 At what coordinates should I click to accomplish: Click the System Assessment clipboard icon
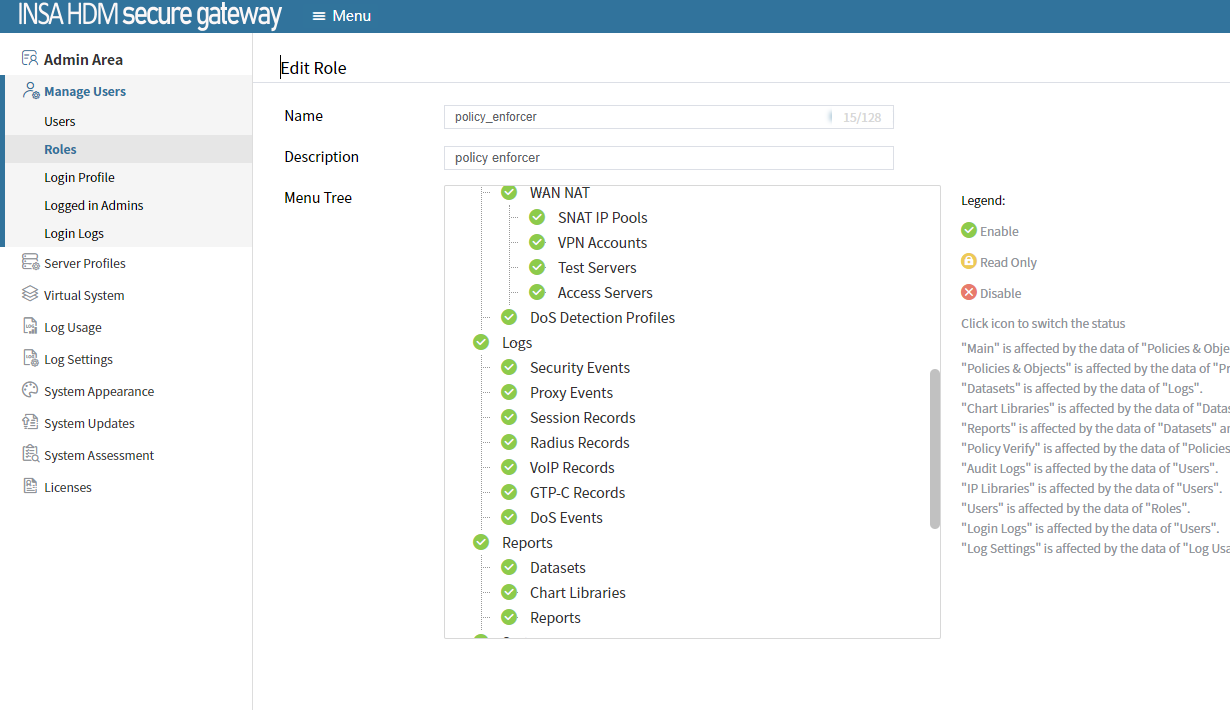pyautogui.click(x=30, y=455)
